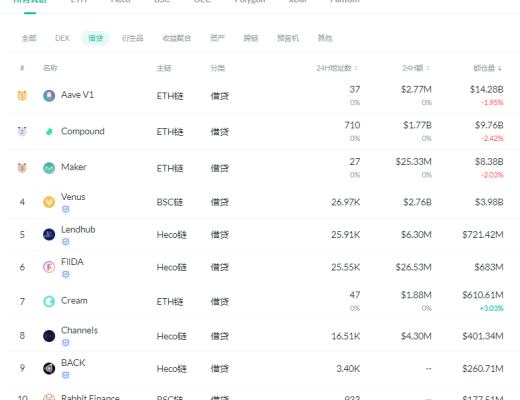
Task: Click the $26.53M 24H amount for FIIDA
Action: (x=413, y=267)
